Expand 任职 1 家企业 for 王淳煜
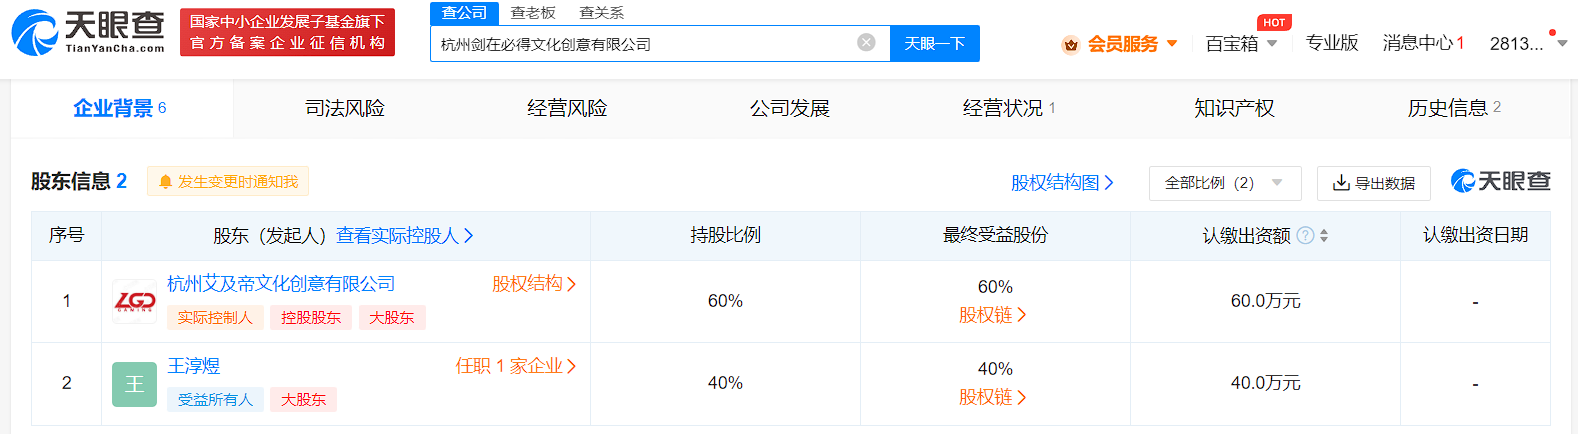The width and height of the screenshot is (1578, 434). coord(516,366)
